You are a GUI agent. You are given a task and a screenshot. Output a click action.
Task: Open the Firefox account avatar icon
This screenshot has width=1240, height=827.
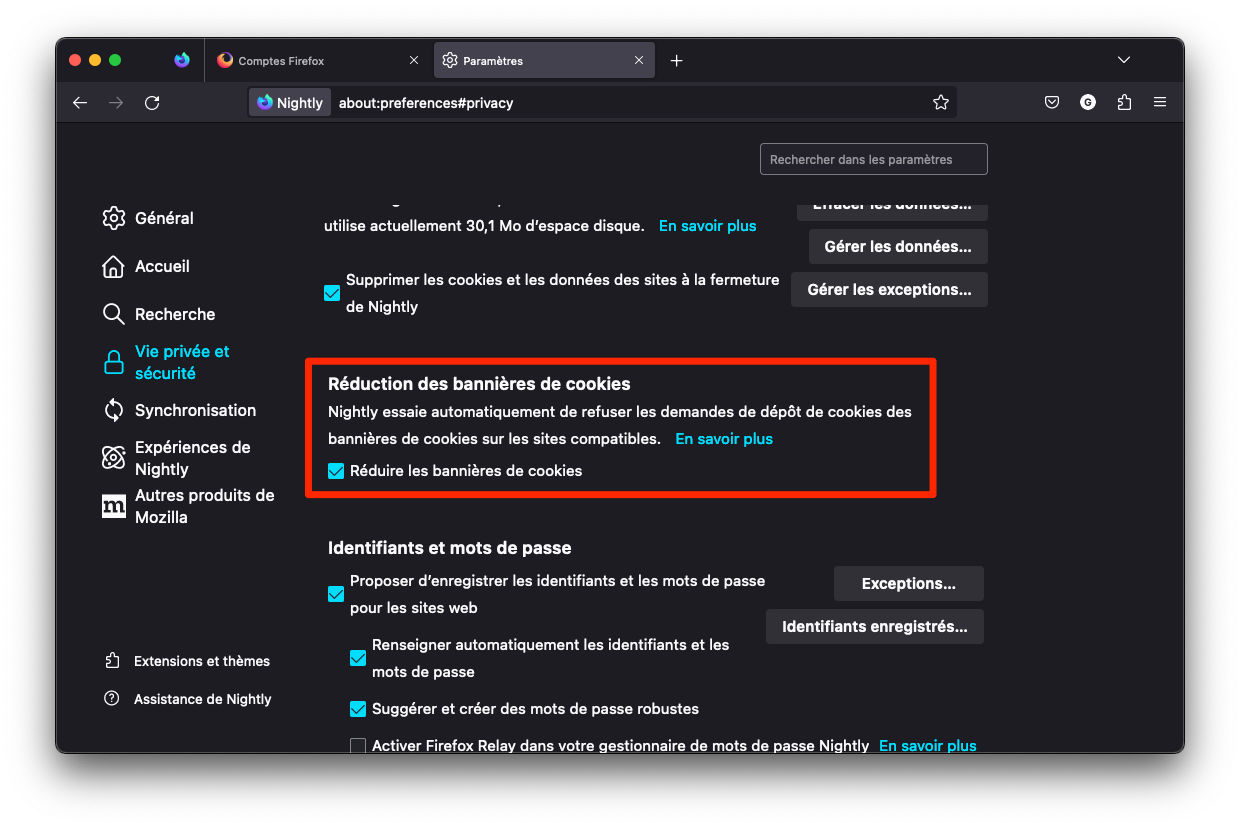point(1088,102)
